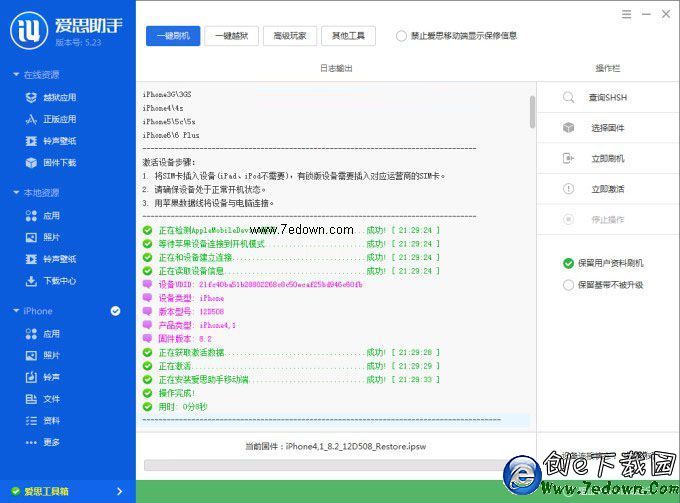Click 当前固件 iPhone4,1_8.2_12D508_Restore.ipsw text

pyautogui.click(x=336, y=446)
